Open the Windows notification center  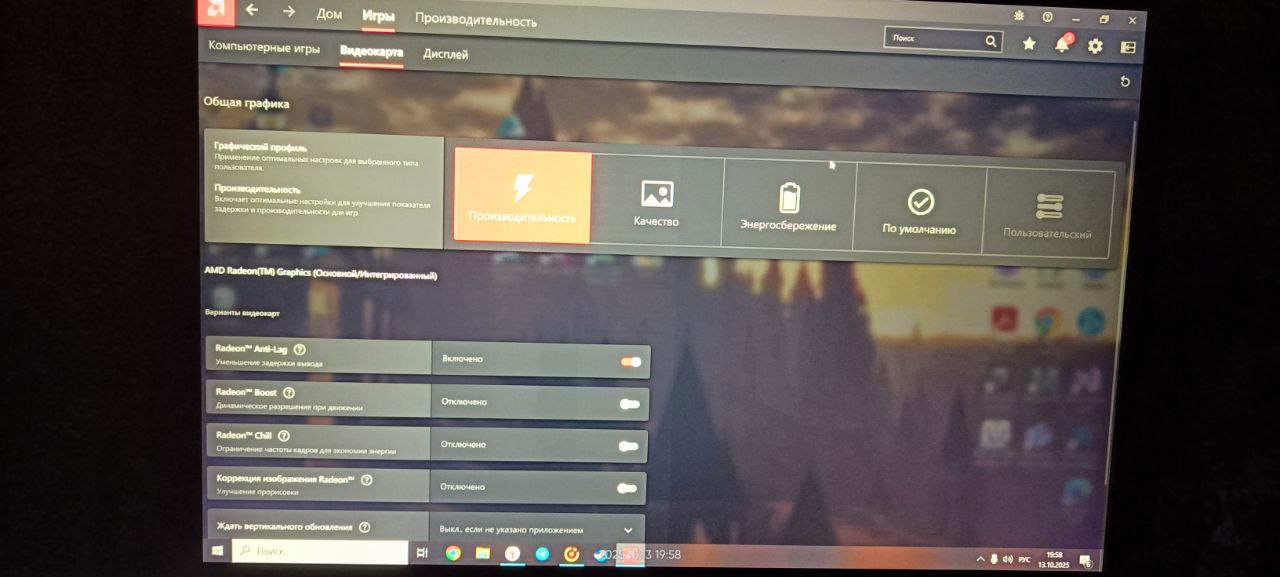point(1085,560)
